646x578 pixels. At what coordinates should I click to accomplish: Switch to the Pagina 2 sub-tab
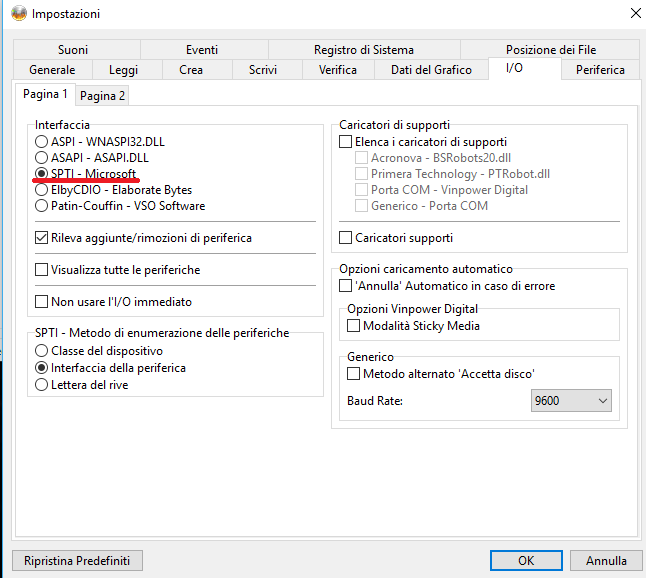click(x=102, y=96)
